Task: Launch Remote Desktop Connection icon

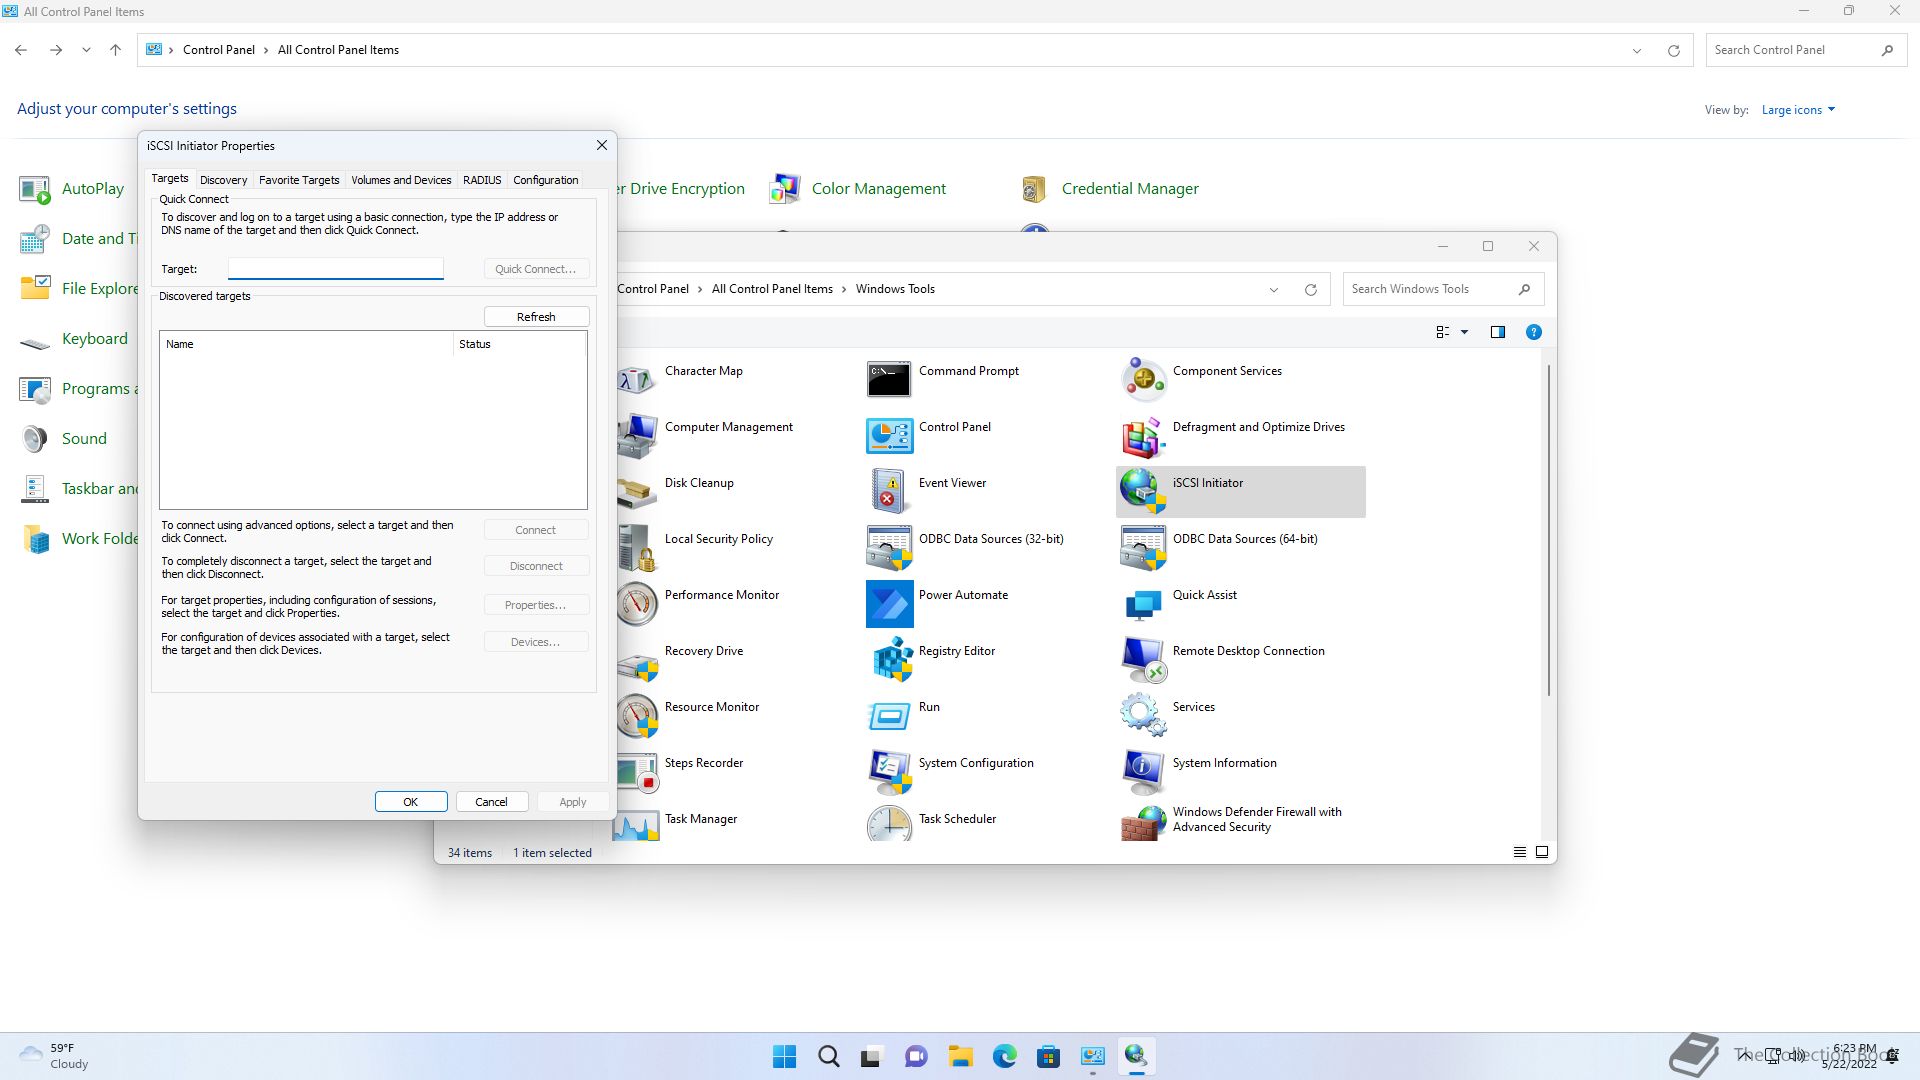Action: pos(1143,660)
